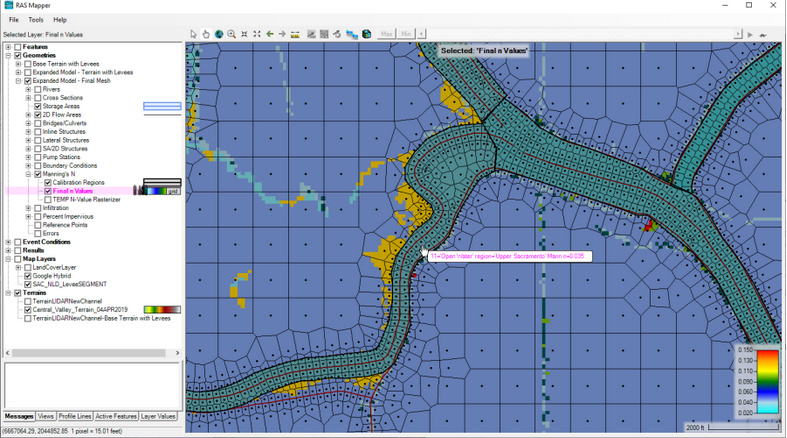Click the next view right arrow

283,34
